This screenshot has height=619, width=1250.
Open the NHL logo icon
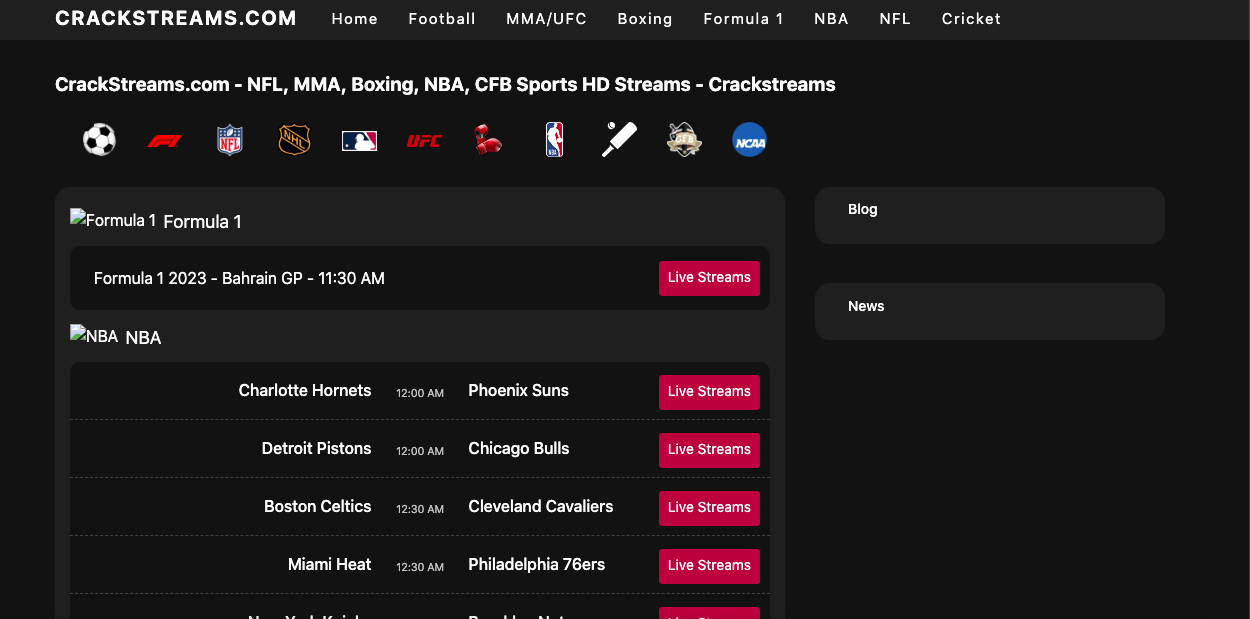pyautogui.click(x=294, y=140)
